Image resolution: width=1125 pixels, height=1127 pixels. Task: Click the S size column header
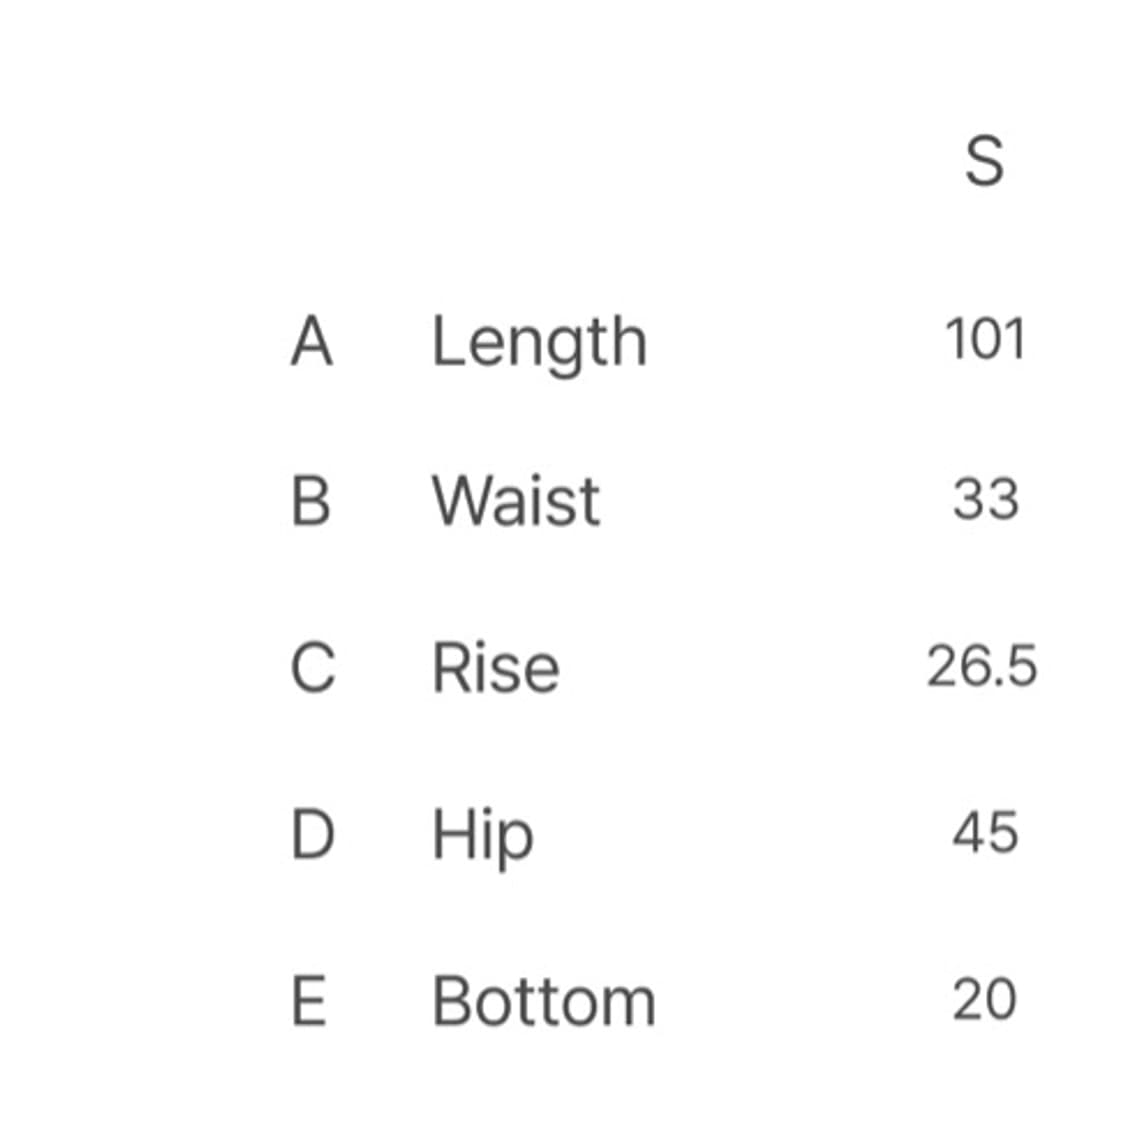click(984, 162)
